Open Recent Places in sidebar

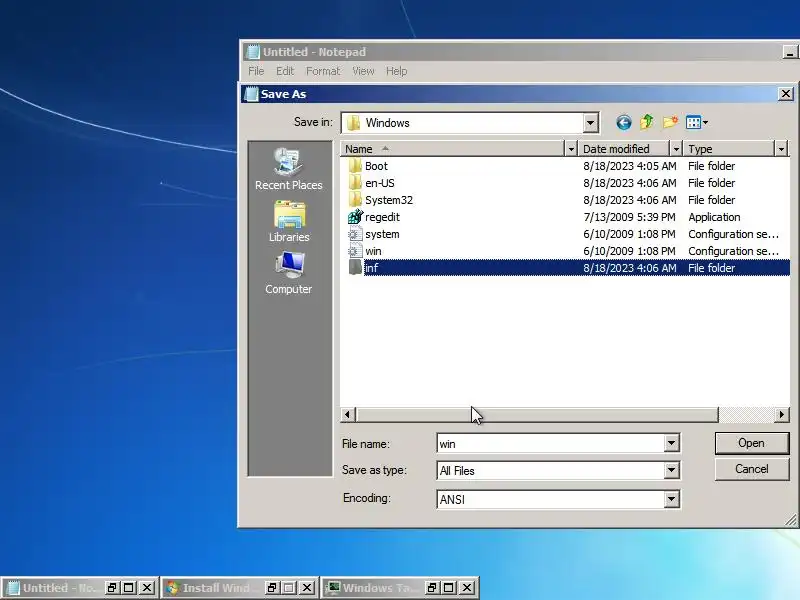click(x=289, y=170)
